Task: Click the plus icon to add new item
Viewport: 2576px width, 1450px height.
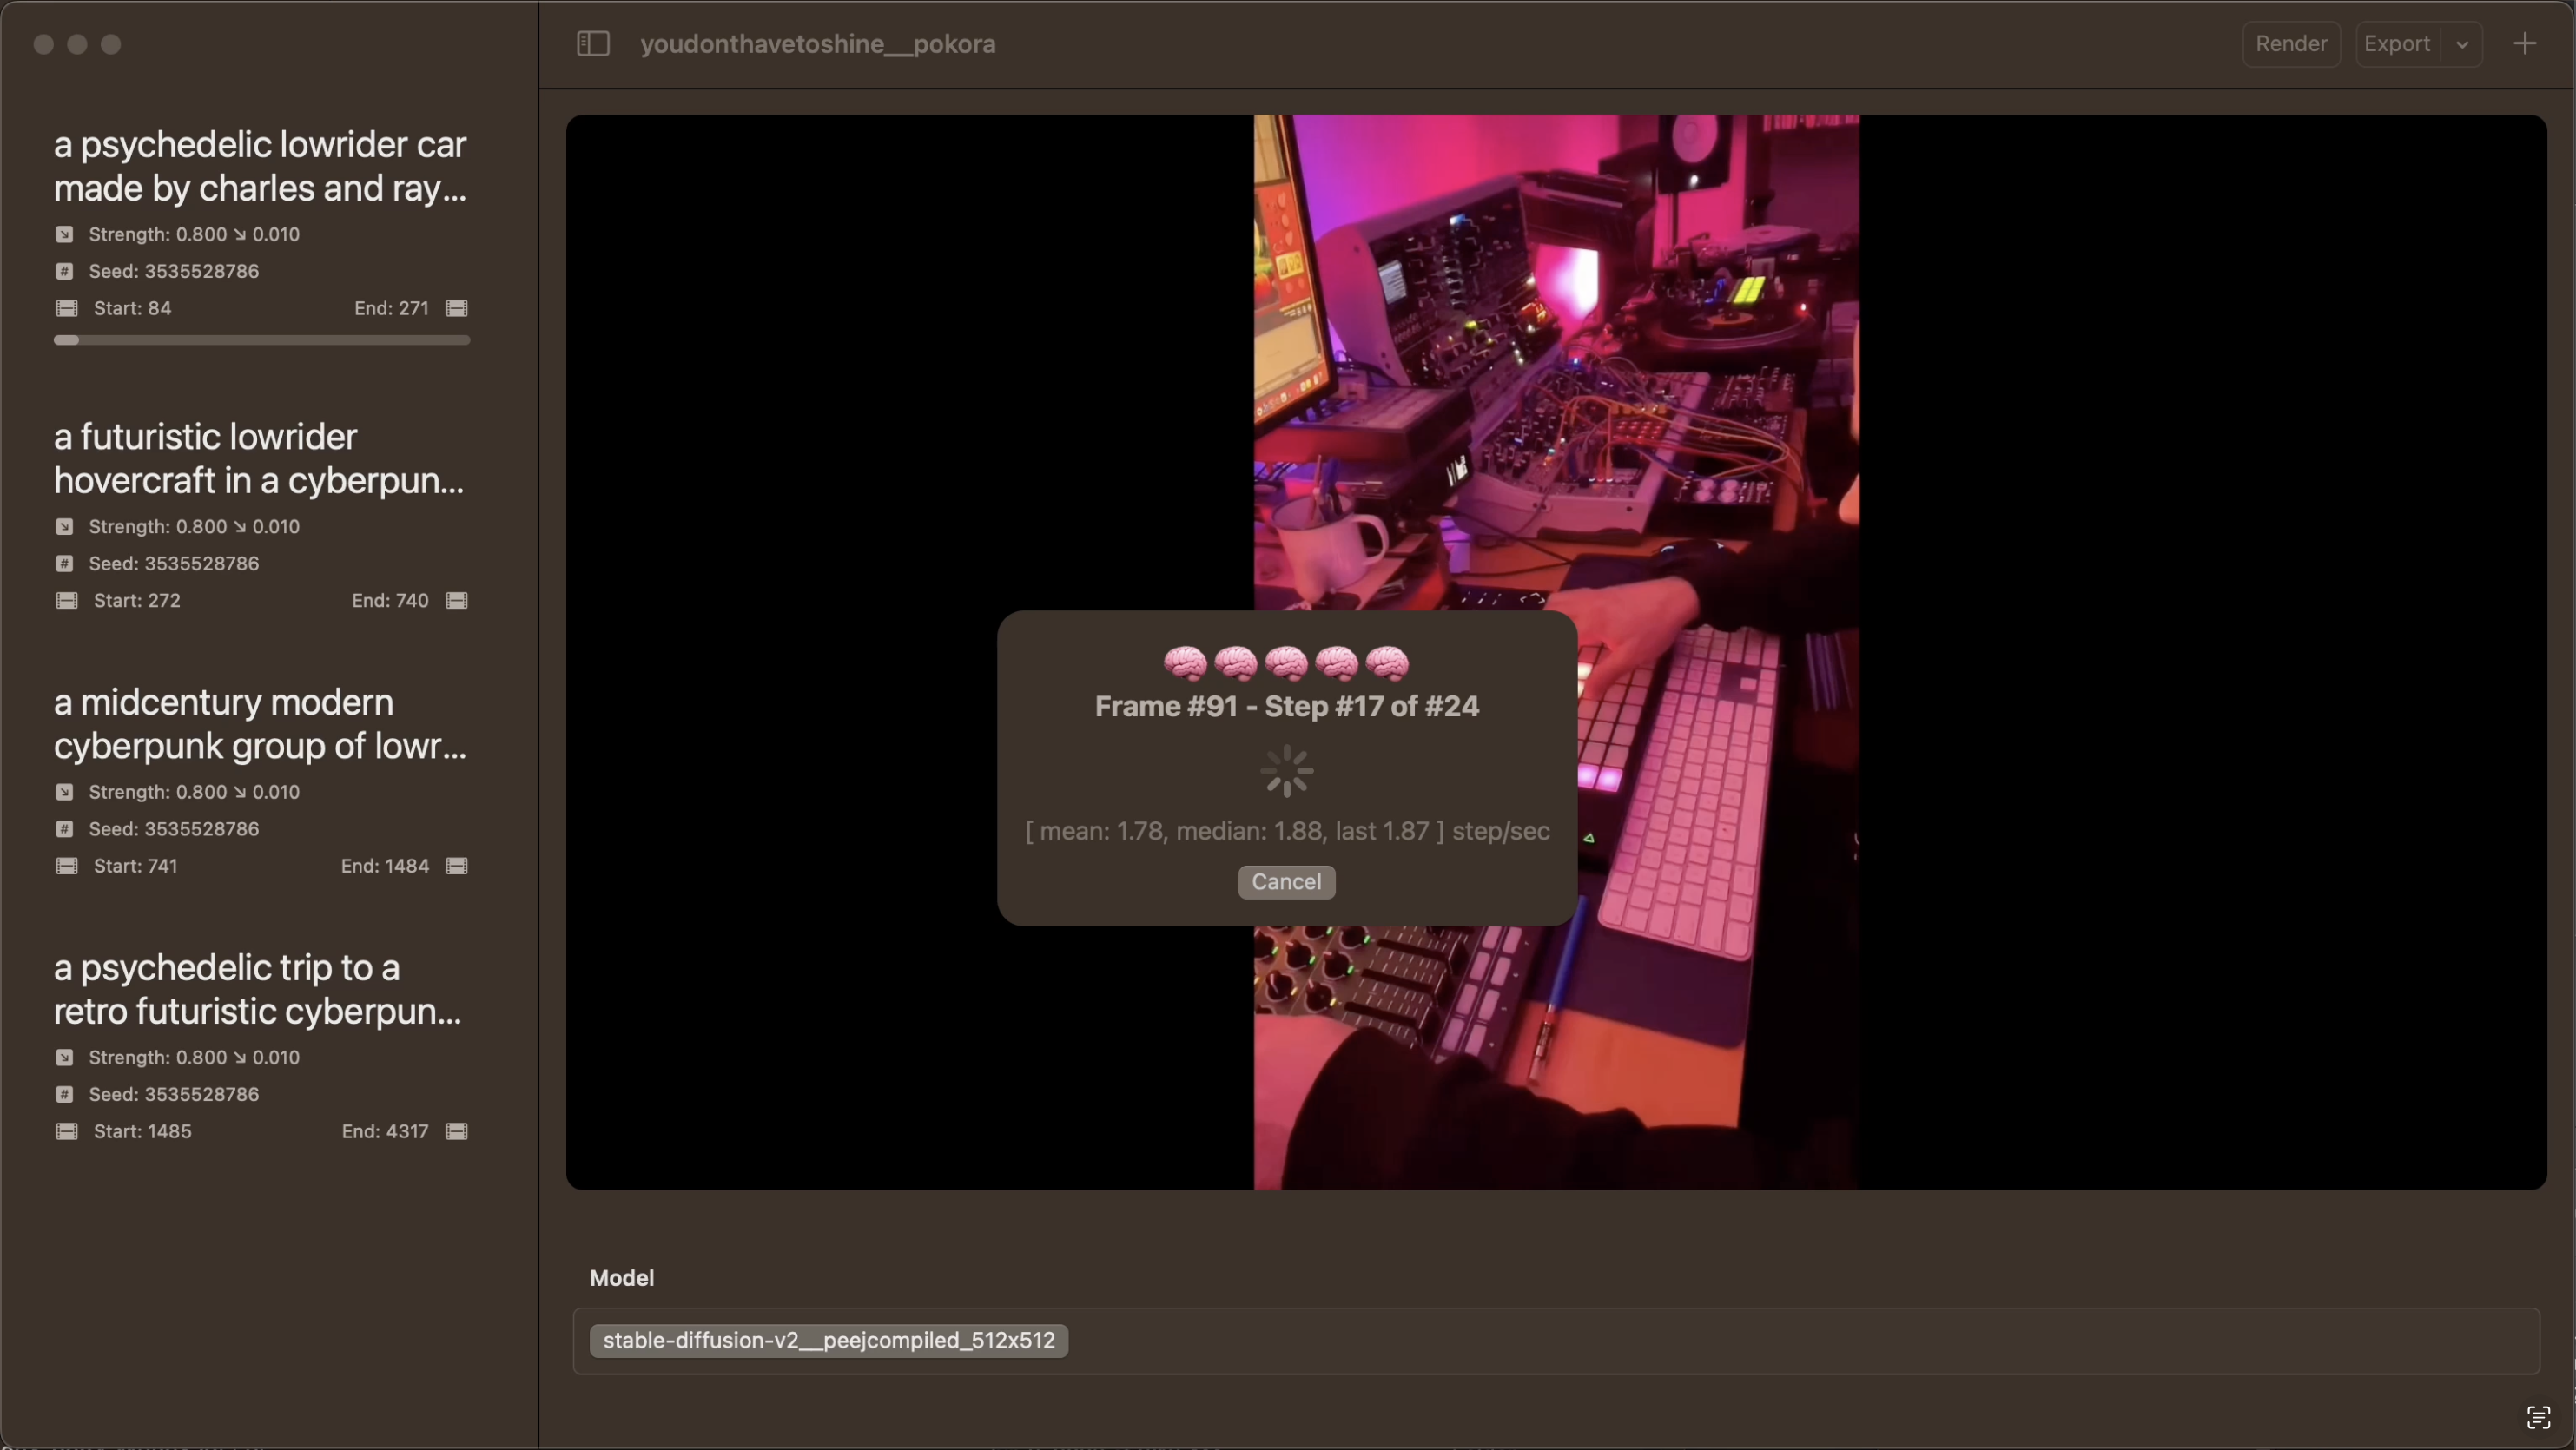Action: point(2525,44)
